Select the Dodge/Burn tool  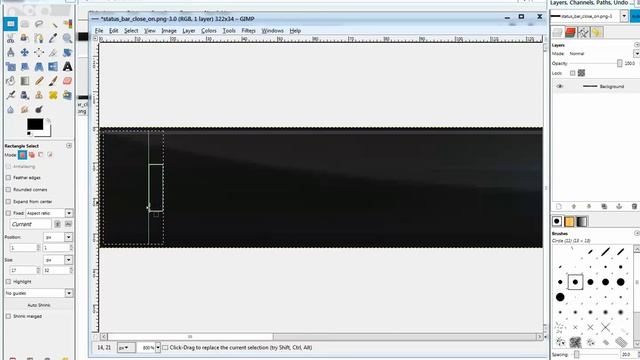[x=39, y=109]
